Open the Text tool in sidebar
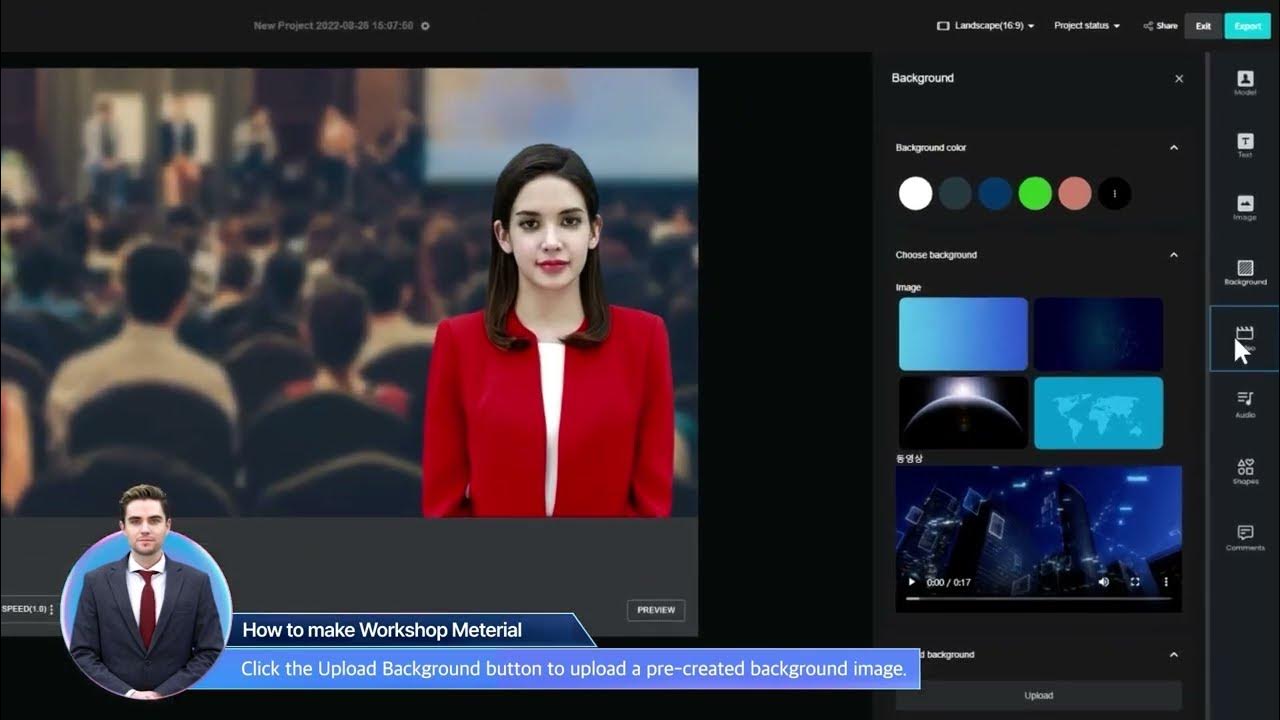The height and width of the screenshot is (720, 1280). pos(1245,145)
